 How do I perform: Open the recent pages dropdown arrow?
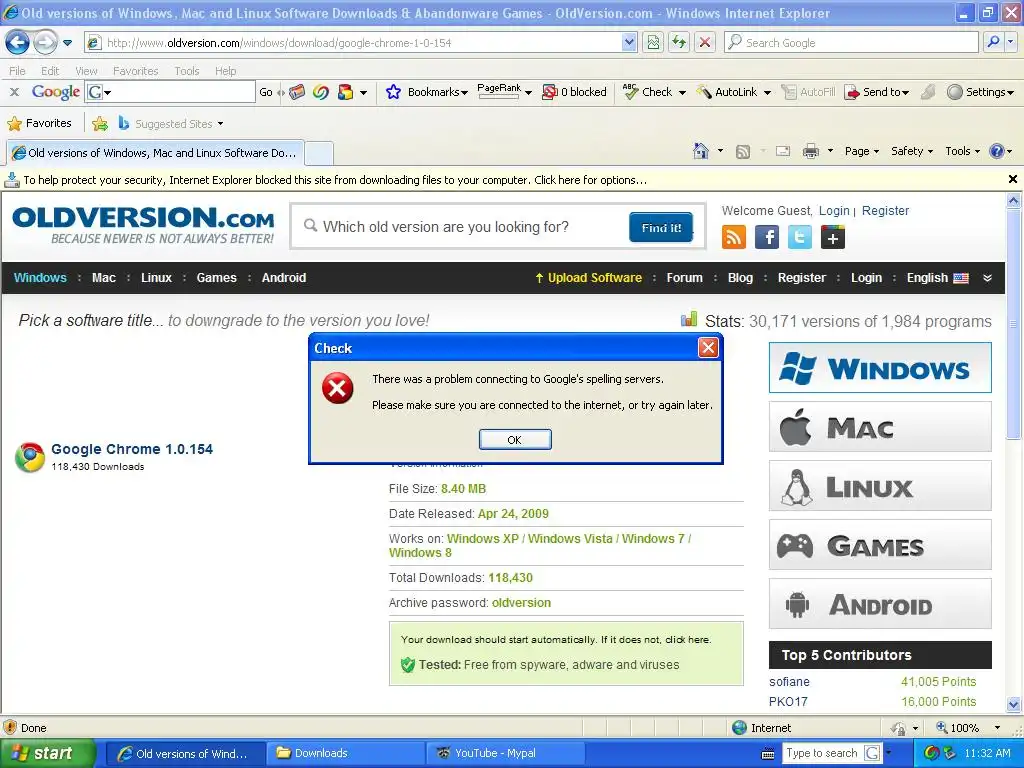click(x=67, y=43)
